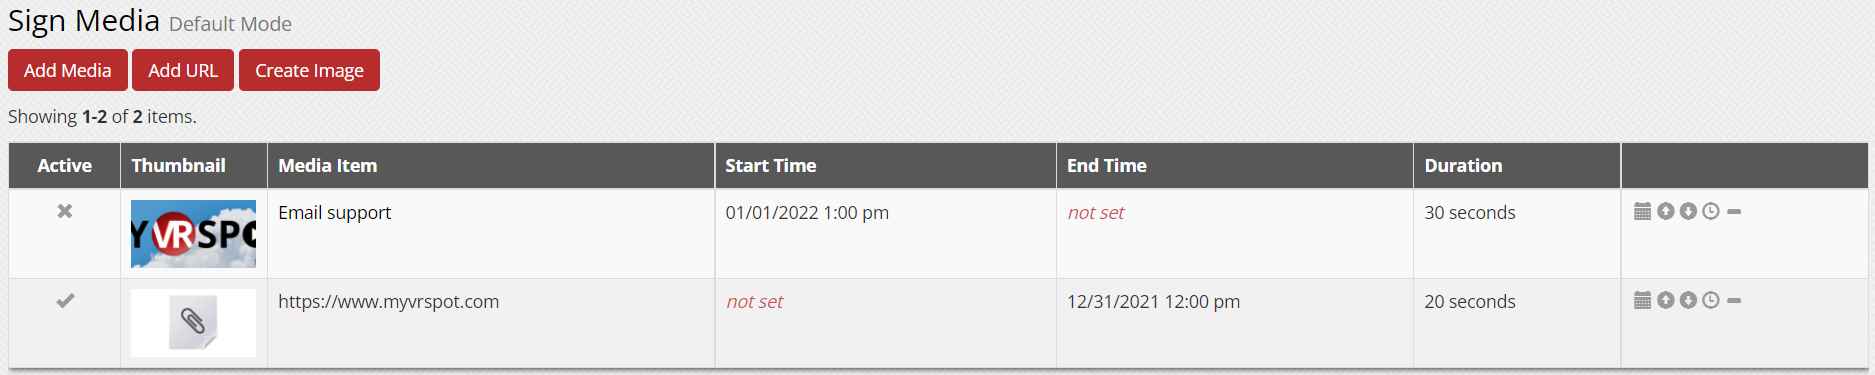Screen dimensions: 1875x375
Task: Toggle inactive X status for Email support
Action: click(65, 211)
